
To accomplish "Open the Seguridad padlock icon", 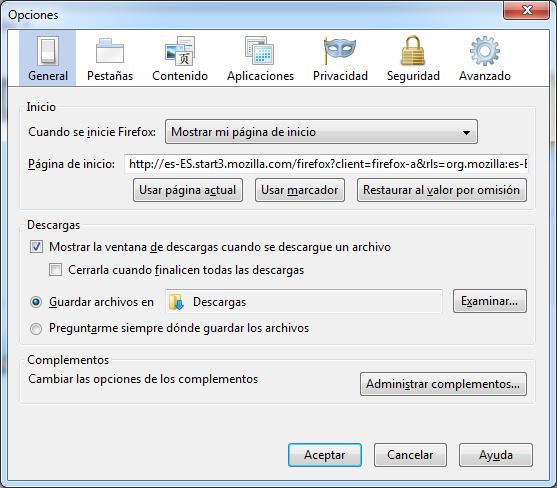I will pos(413,50).
